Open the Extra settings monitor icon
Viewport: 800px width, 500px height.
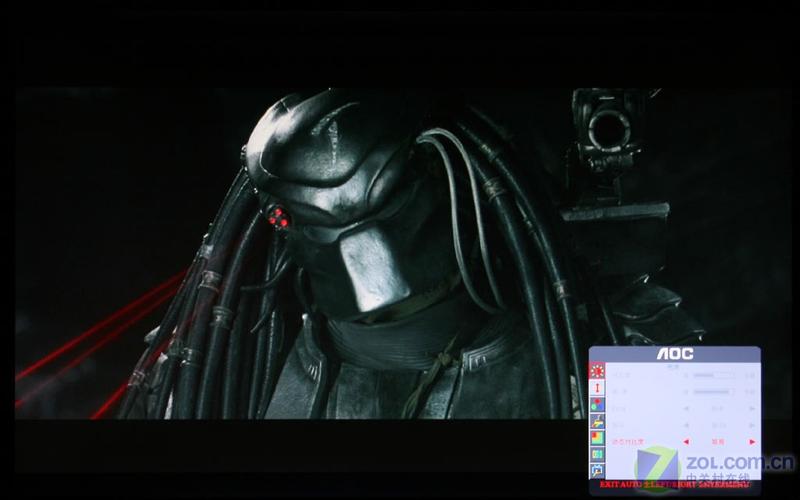pyautogui.click(x=597, y=470)
